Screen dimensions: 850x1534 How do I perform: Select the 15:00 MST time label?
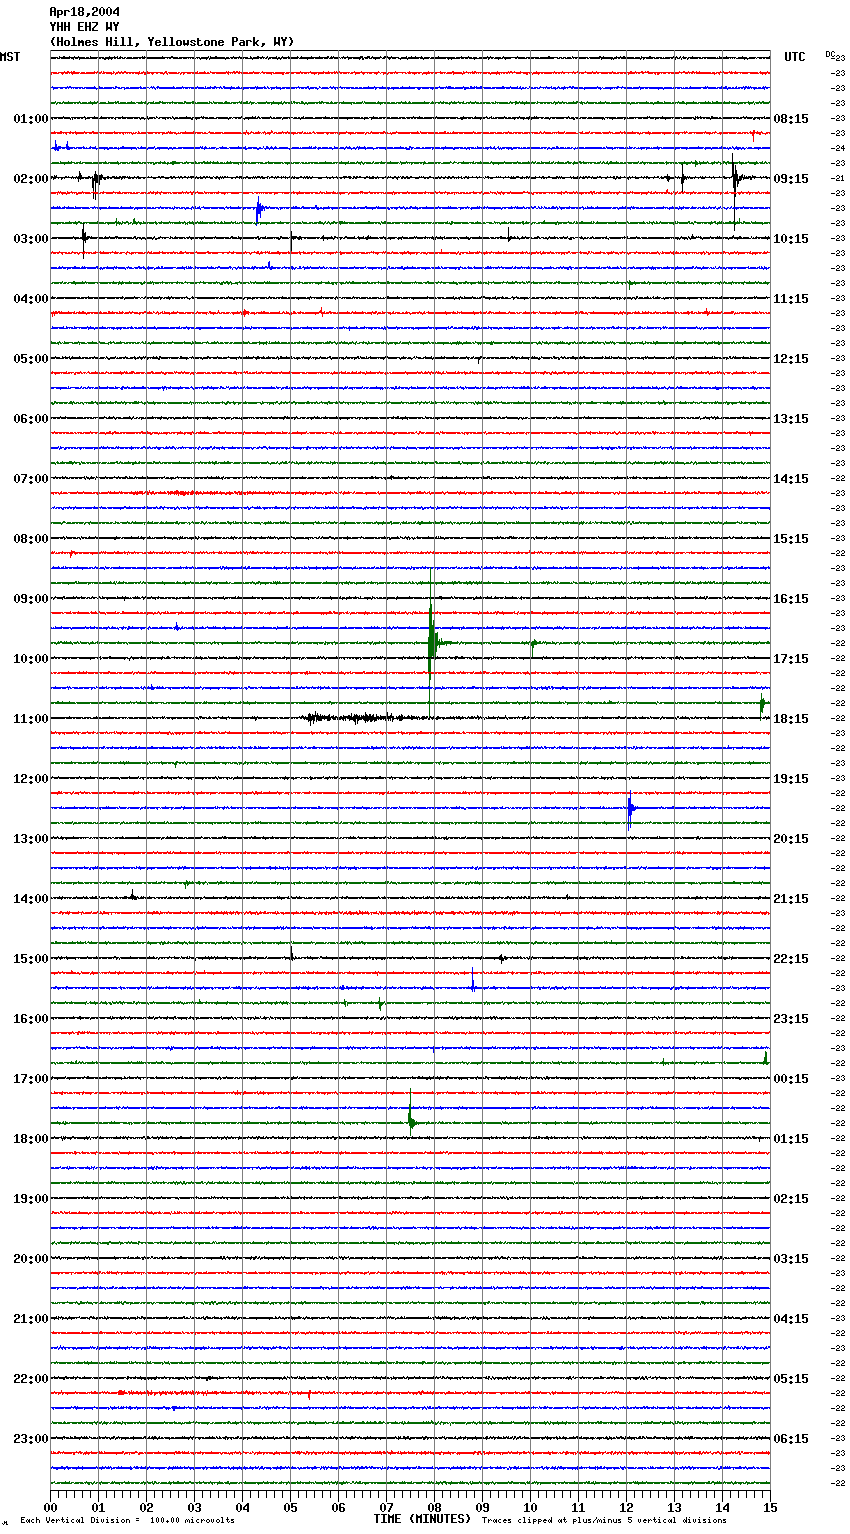(31, 959)
